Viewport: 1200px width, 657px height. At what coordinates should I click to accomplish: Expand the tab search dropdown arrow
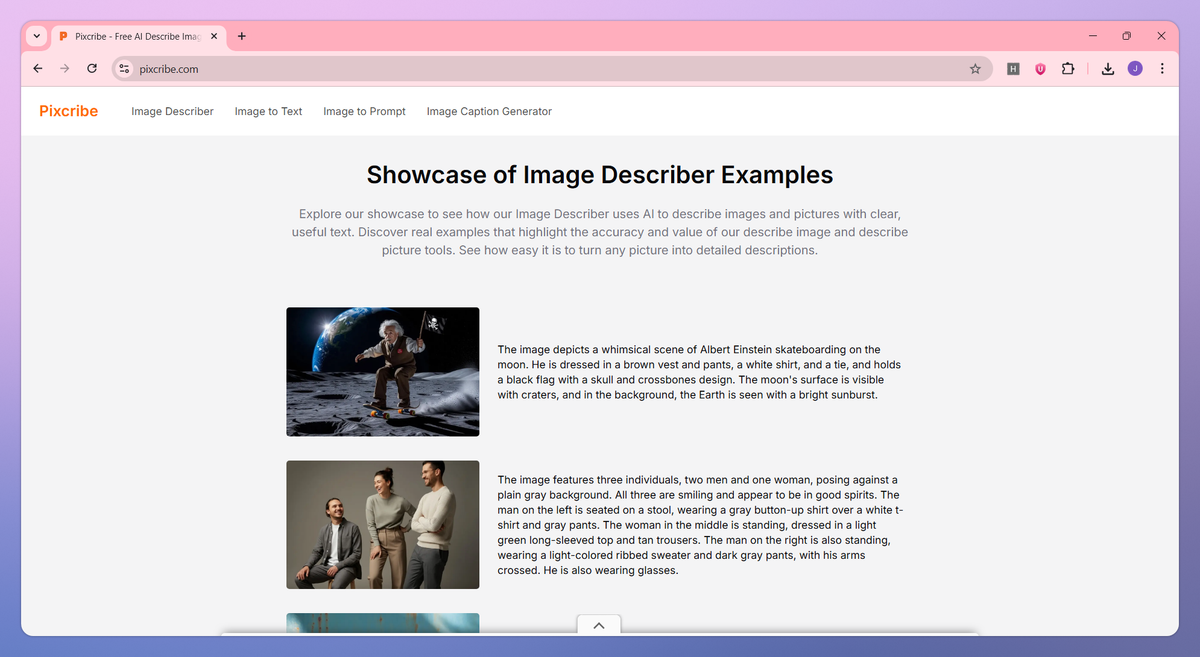[x=37, y=36]
